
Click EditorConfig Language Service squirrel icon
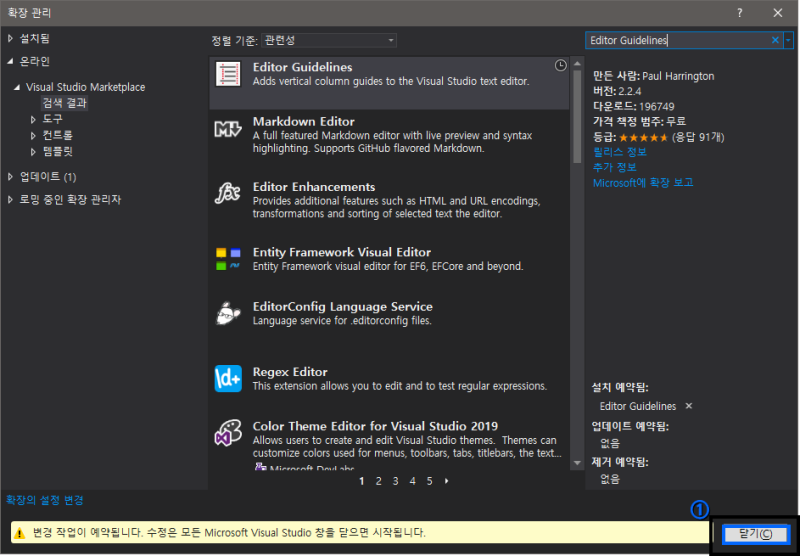coord(228,313)
